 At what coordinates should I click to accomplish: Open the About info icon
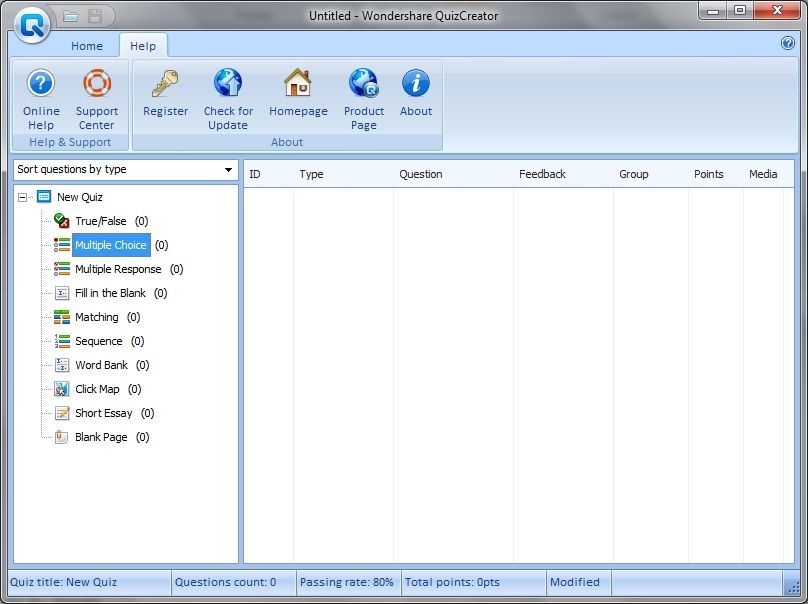pyautogui.click(x=415, y=84)
